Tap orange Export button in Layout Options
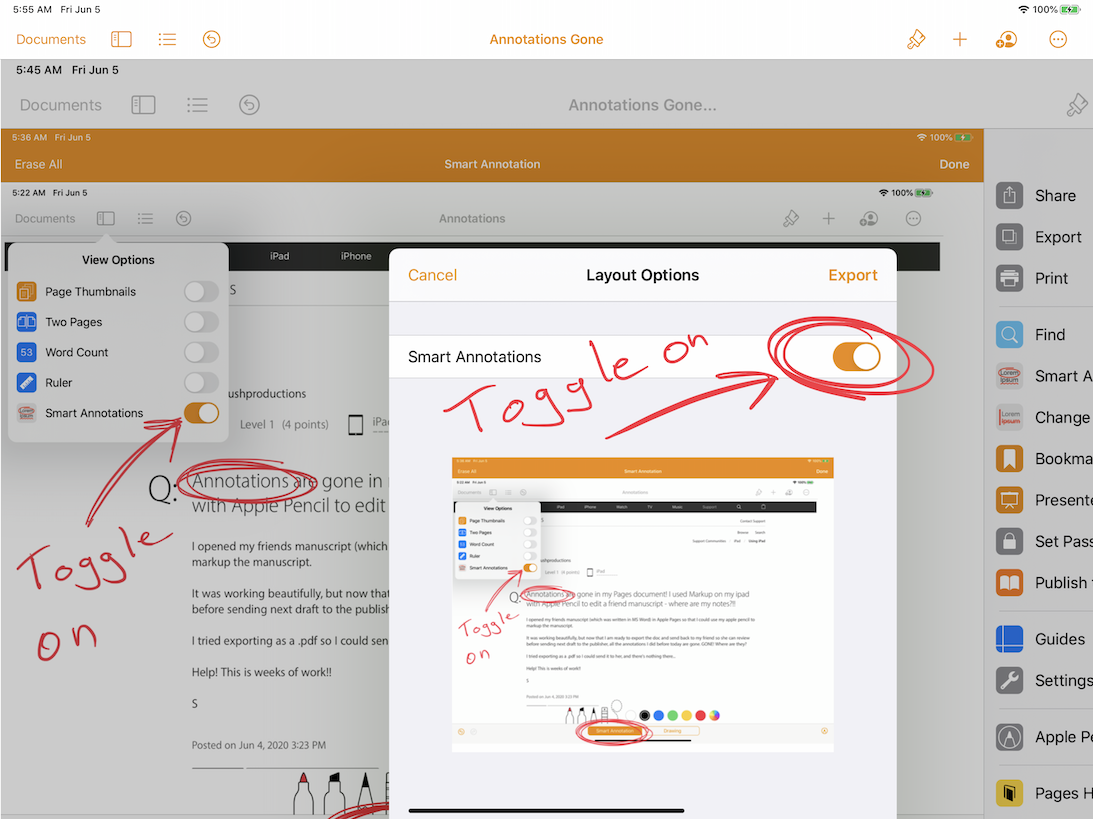Screen dimensions: 1093x819 click(x=853, y=275)
